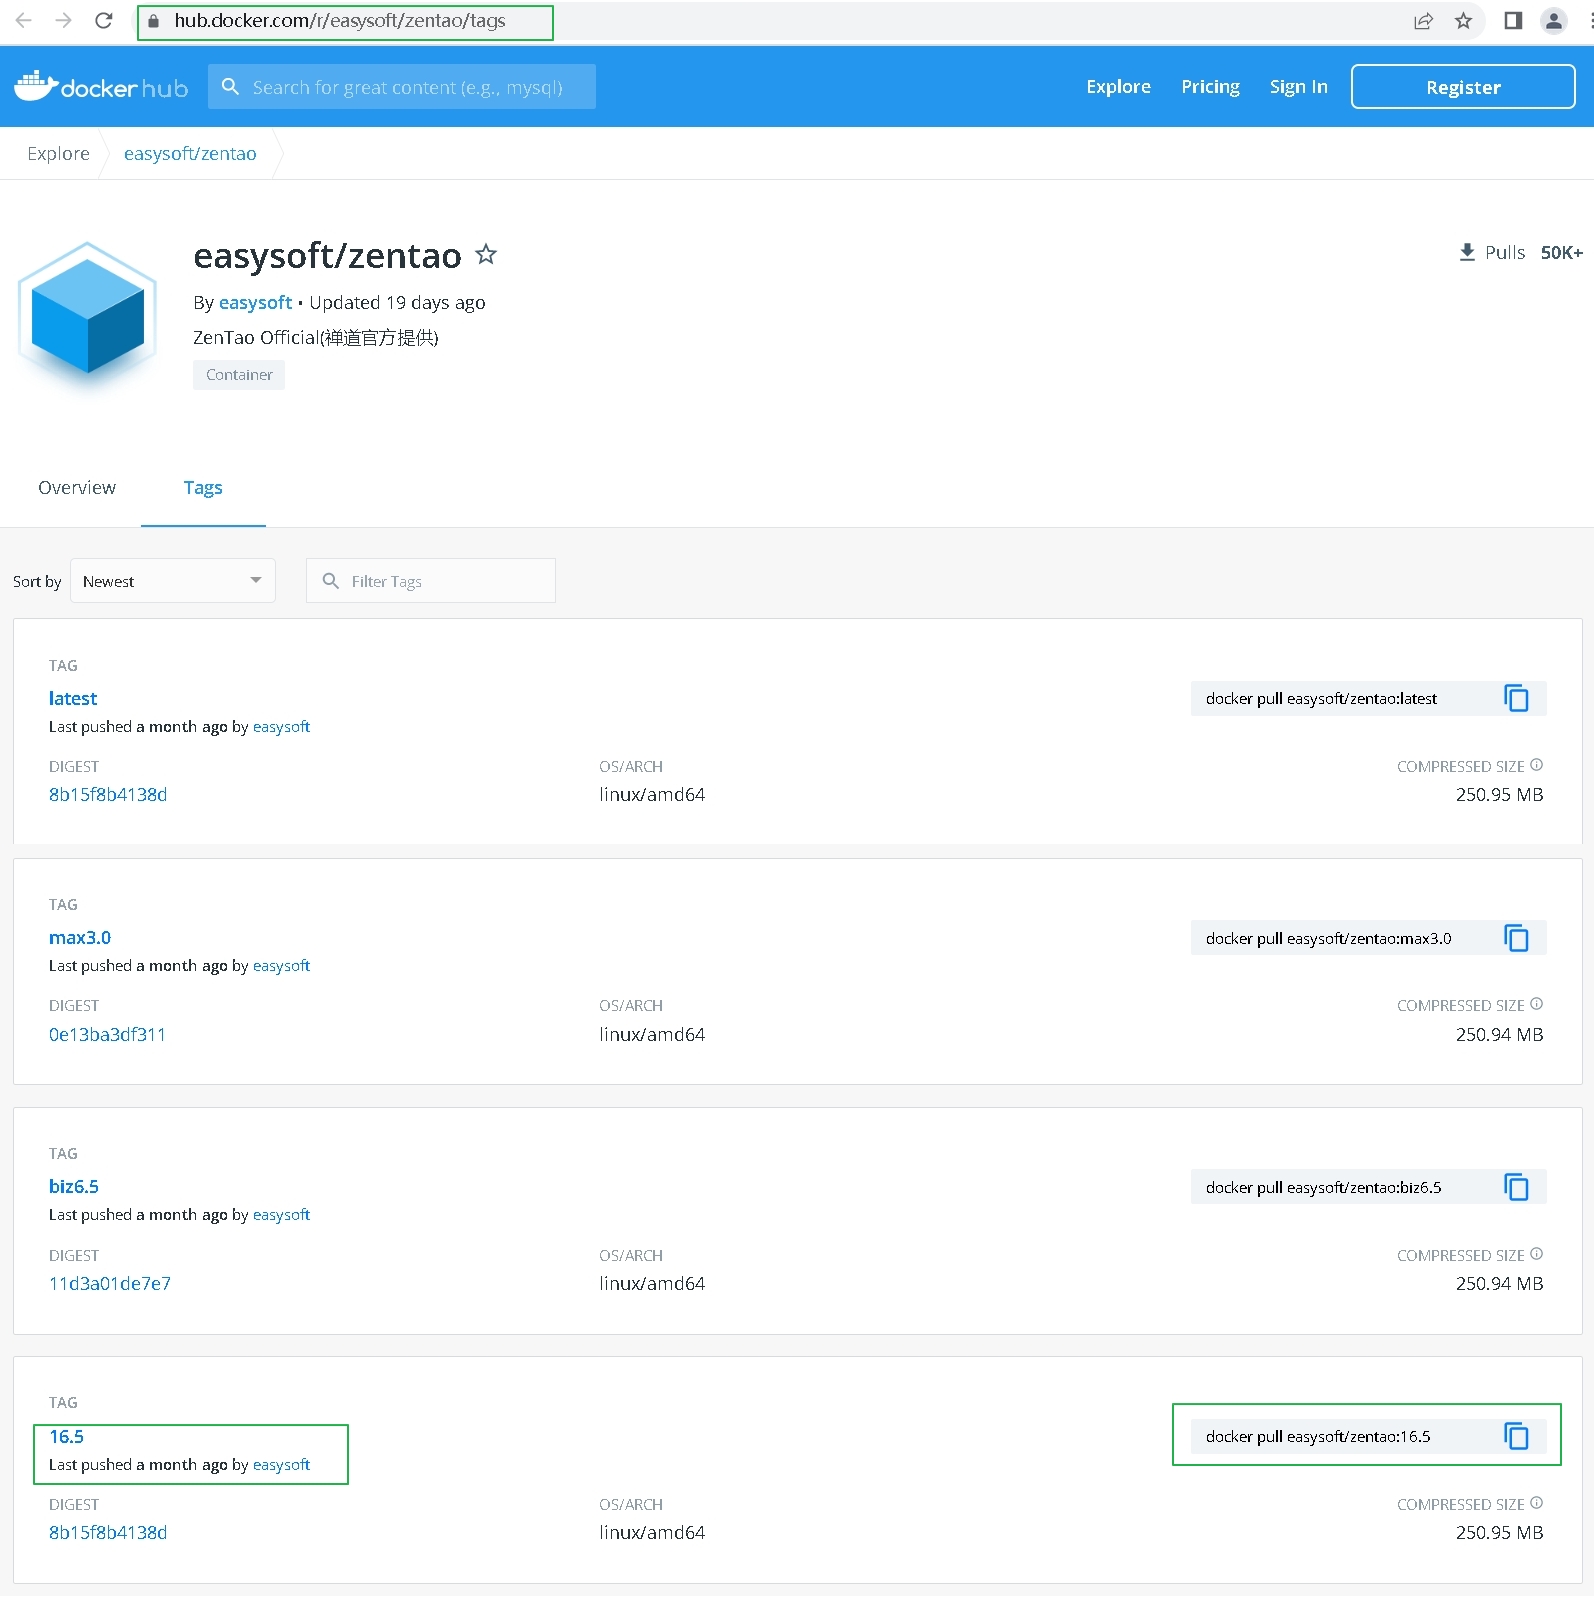Click the 50K+ pulls count
This screenshot has width=1594, height=1601.
[1561, 252]
